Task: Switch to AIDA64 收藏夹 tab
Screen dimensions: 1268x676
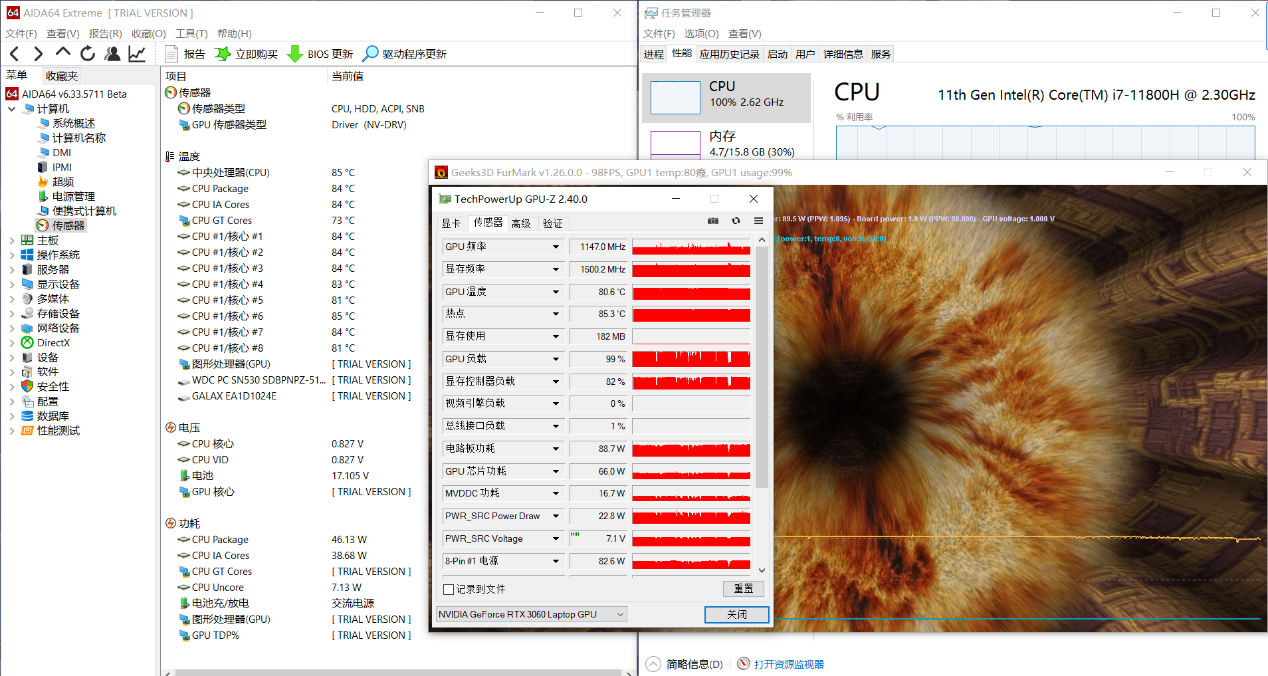Action: coord(61,76)
